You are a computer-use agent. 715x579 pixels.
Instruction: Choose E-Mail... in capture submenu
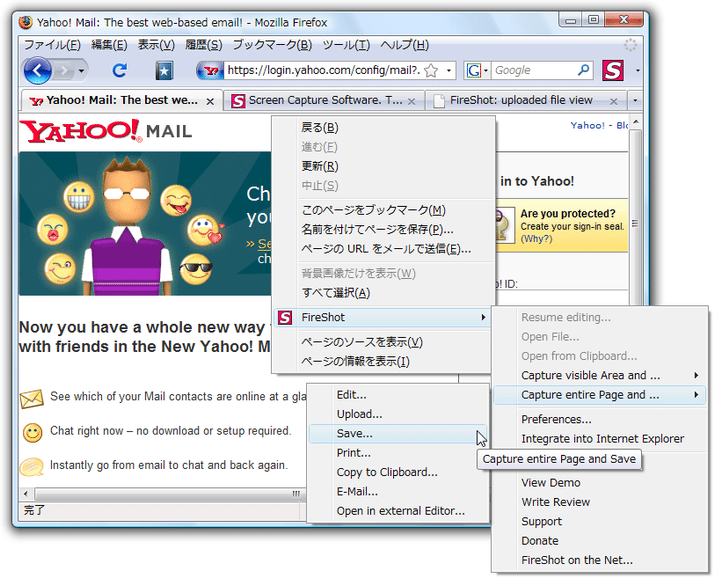click(398, 491)
